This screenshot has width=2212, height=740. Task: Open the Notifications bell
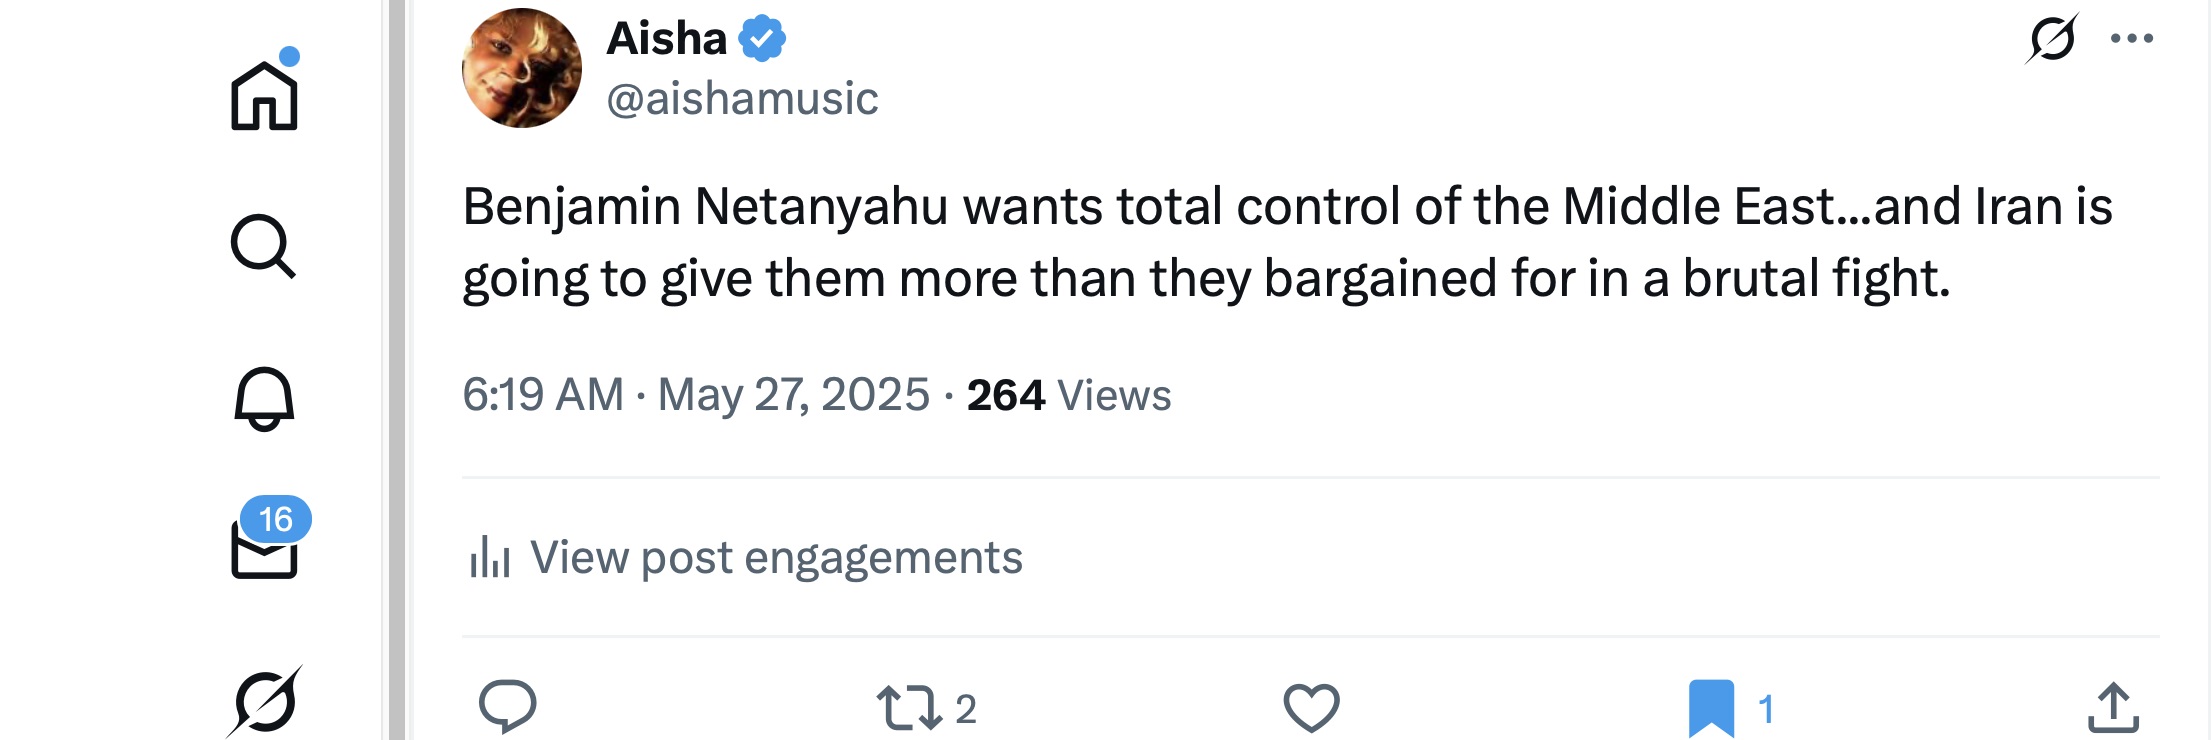click(264, 398)
